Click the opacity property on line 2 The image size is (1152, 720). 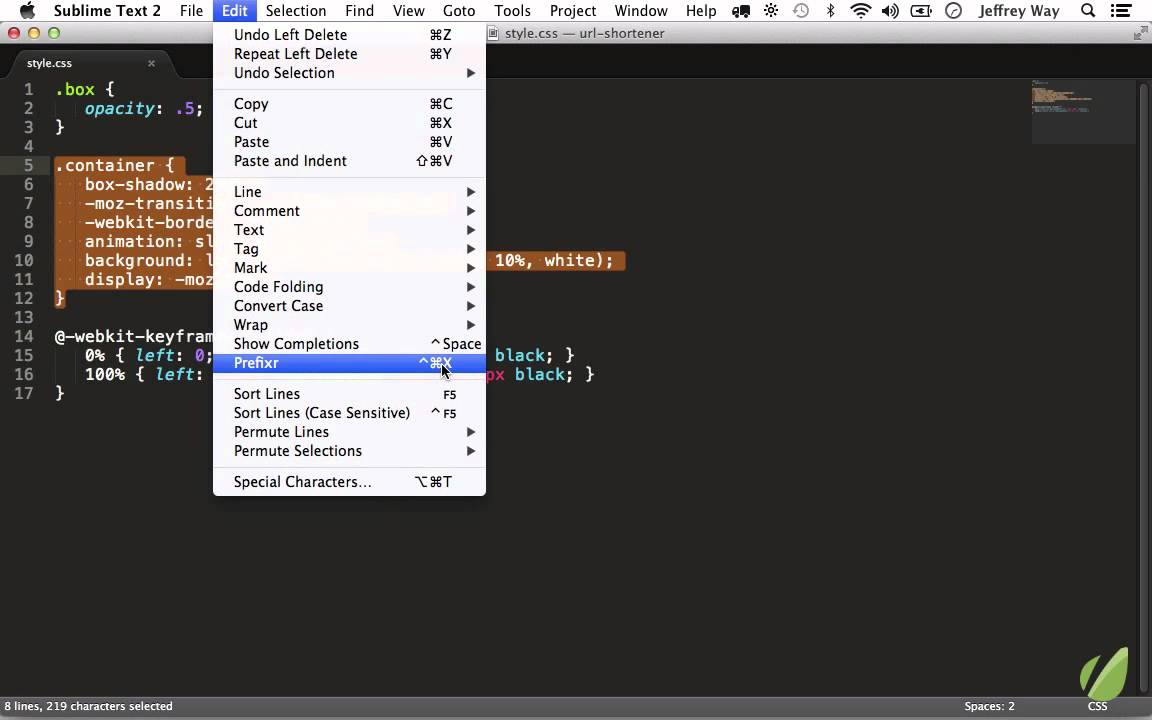(119, 109)
